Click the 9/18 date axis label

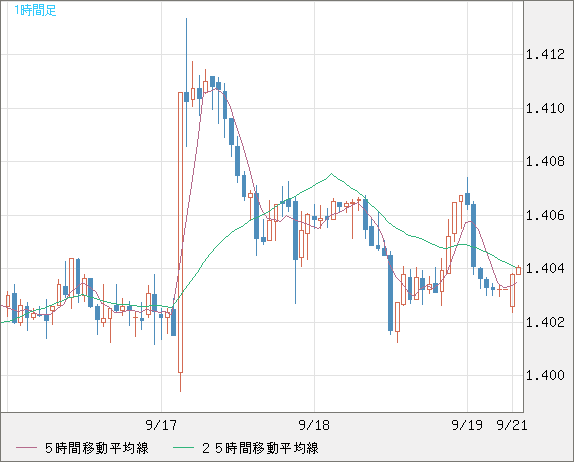pos(314,425)
